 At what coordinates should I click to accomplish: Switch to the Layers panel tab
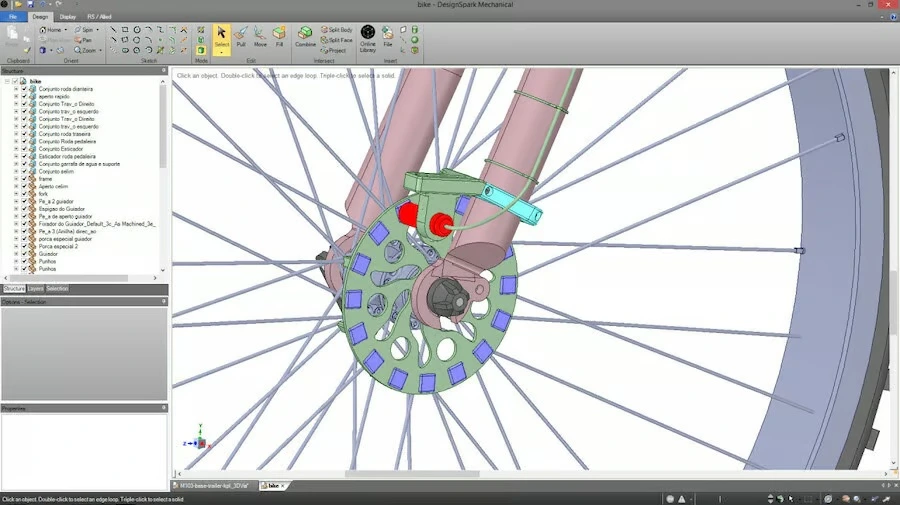pos(36,289)
